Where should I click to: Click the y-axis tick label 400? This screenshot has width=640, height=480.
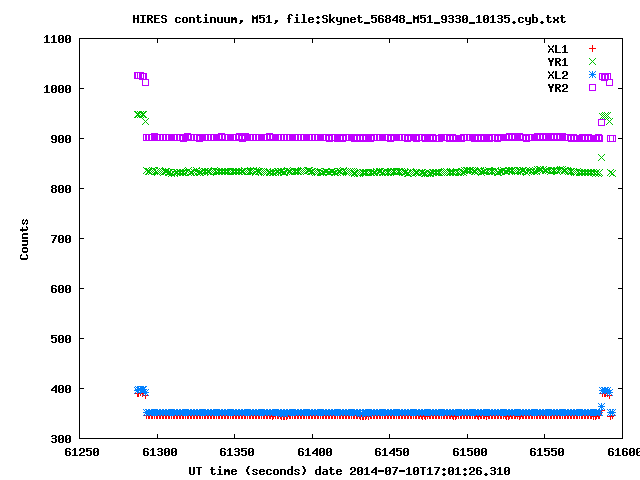[x=61, y=389]
